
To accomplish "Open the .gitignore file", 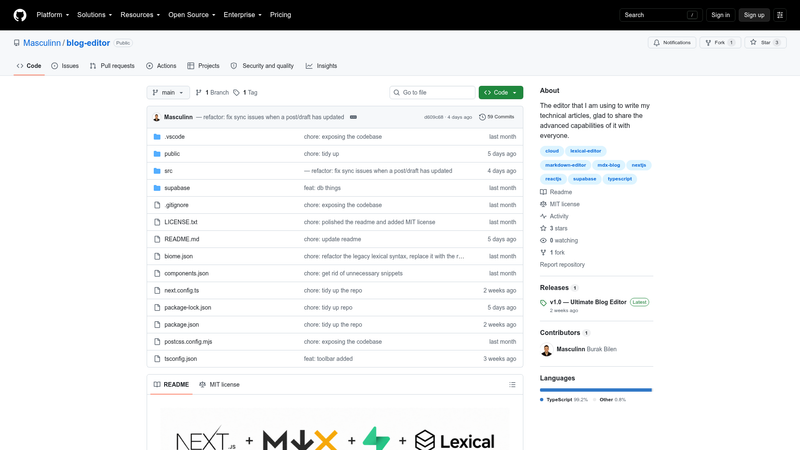I will [x=177, y=205].
